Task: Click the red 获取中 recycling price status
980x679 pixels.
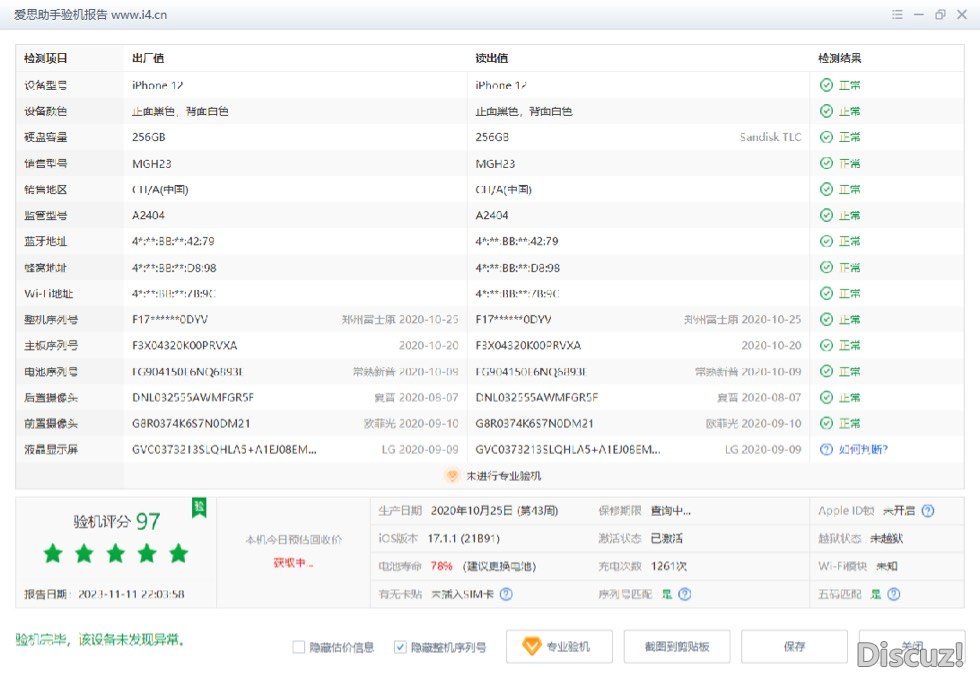Action: (294, 563)
